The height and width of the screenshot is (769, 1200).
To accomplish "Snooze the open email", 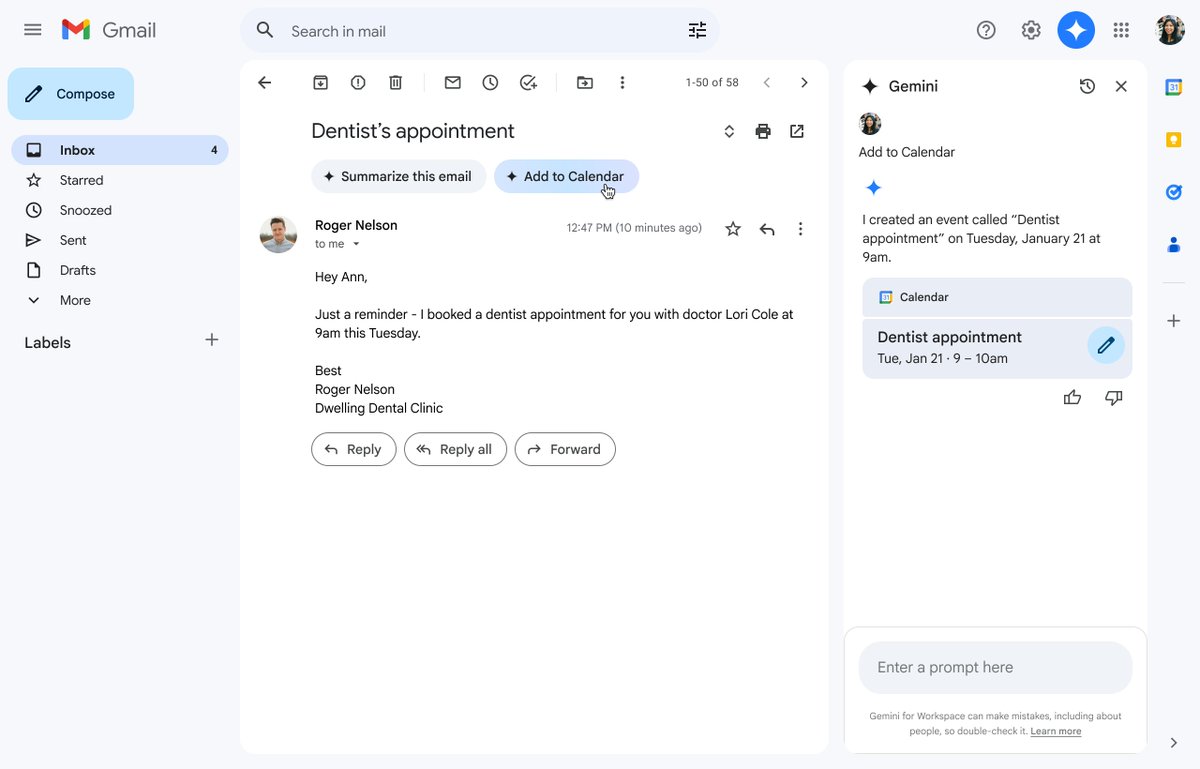I will pos(490,82).
